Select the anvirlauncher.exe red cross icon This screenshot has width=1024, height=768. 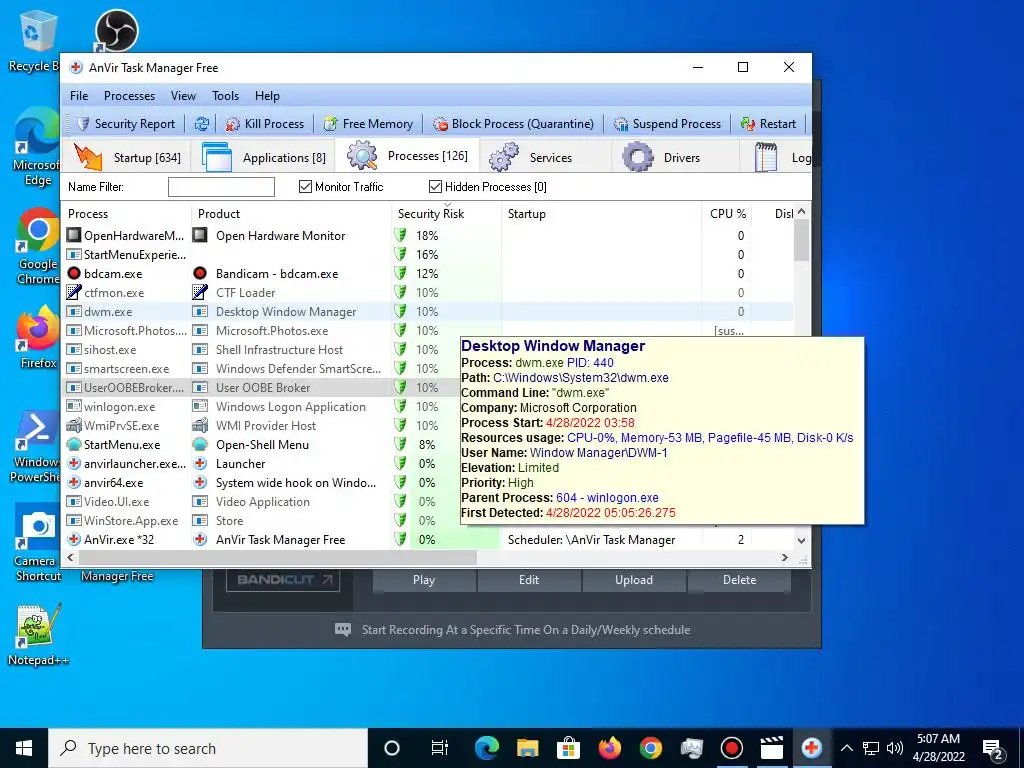pyautogui.click(x=74, y=463)
